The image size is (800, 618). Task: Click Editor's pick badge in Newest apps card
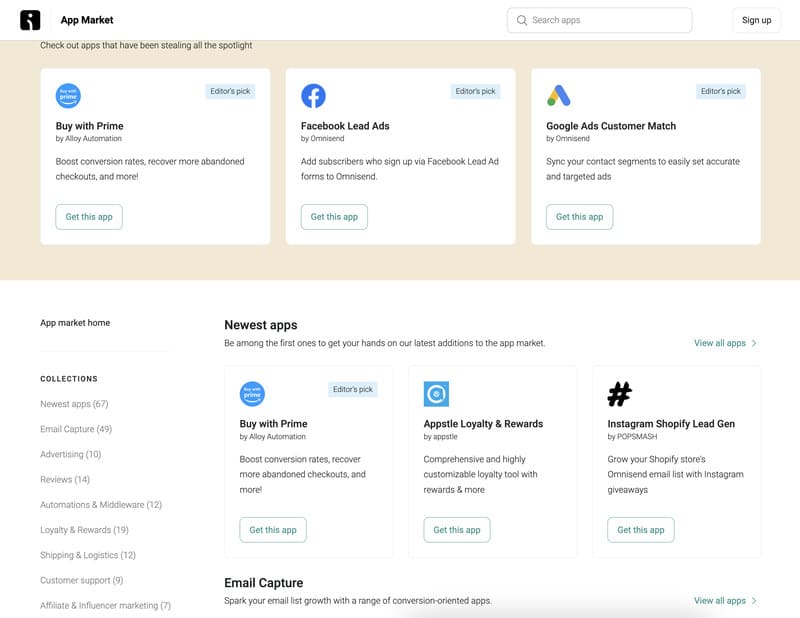(x=353, y=389)
